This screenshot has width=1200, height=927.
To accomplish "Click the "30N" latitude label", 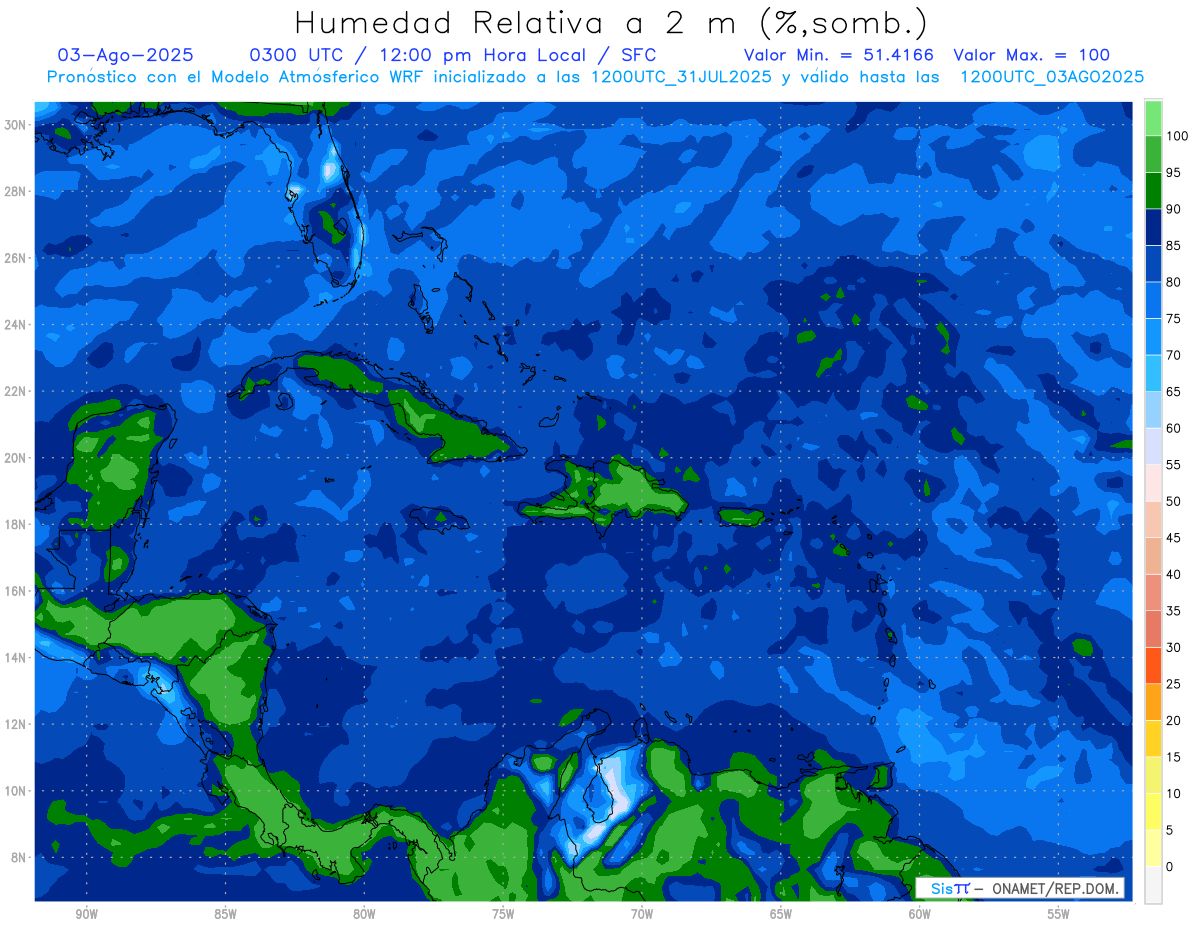I will [x=17, y=125].
